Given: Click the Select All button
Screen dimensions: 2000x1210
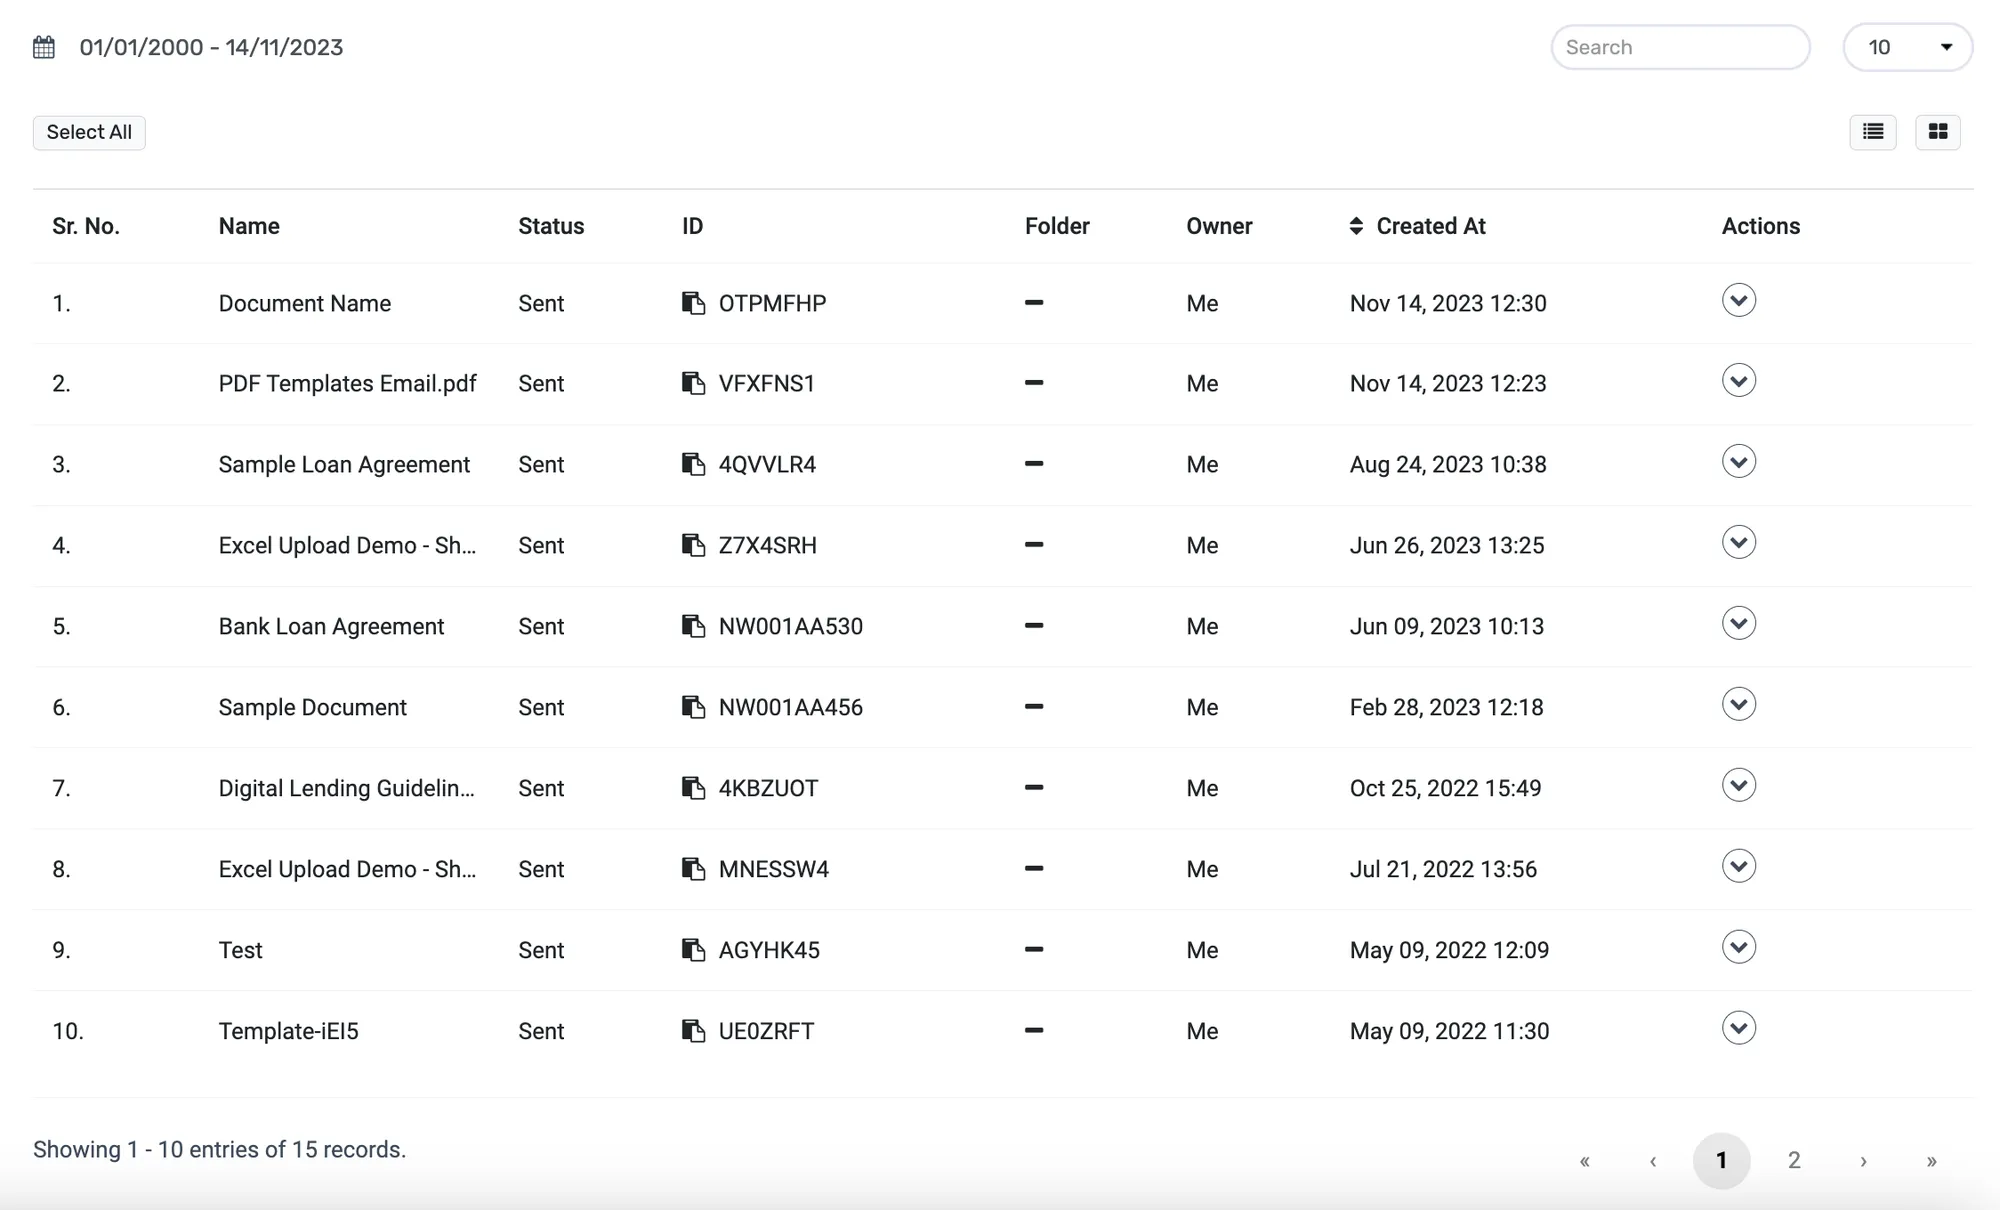Looking at the screenshot, I should pyautogui.click(x=89, y=132).
